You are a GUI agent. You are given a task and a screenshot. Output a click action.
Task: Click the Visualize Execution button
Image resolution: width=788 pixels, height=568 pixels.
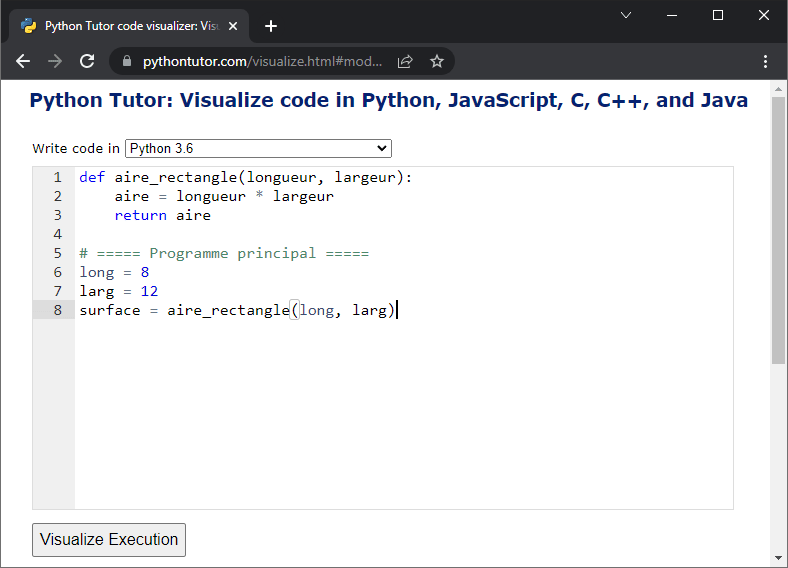point(109,540)
